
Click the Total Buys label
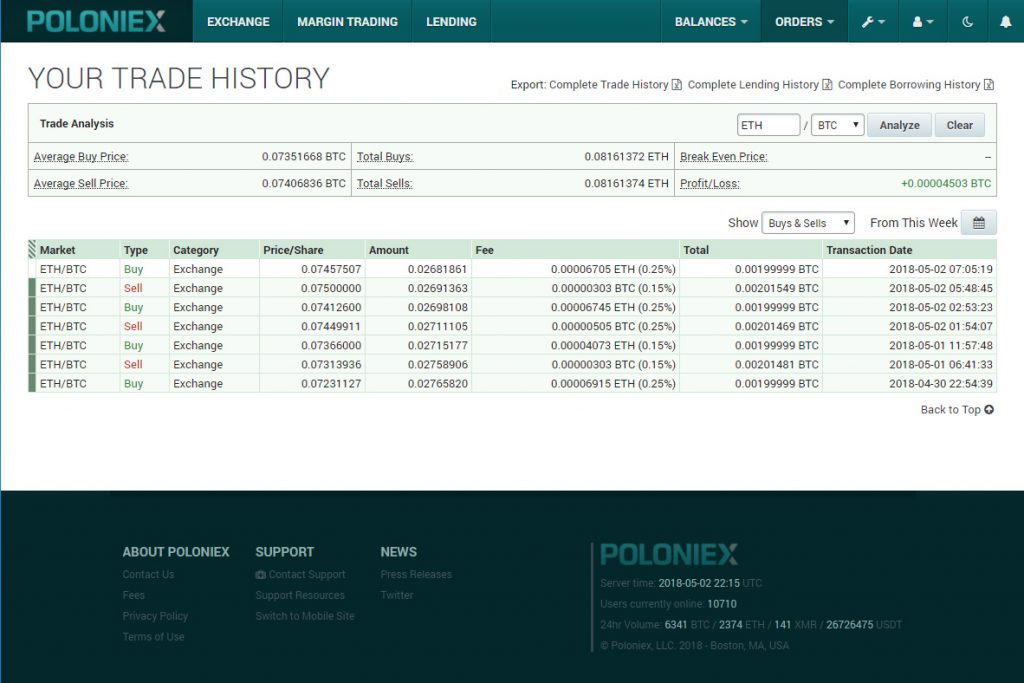point(385,157)
